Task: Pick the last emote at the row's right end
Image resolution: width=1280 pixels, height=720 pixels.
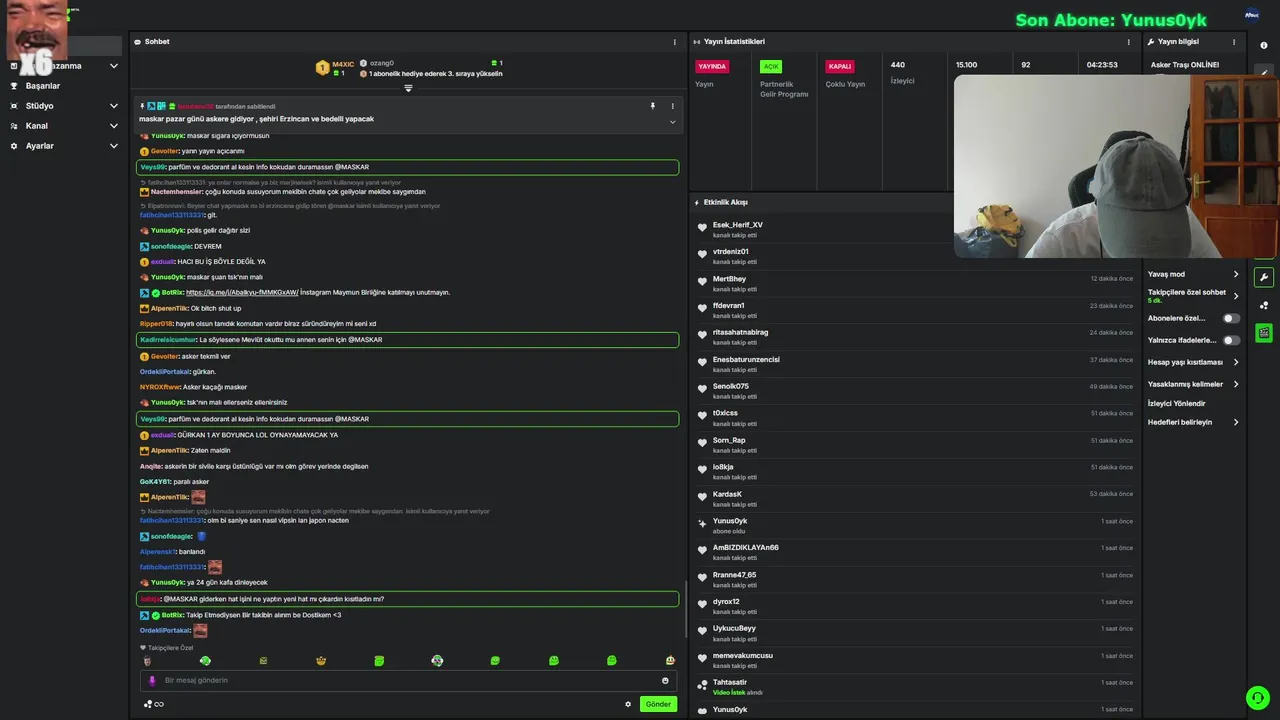Action: point(670,661)
